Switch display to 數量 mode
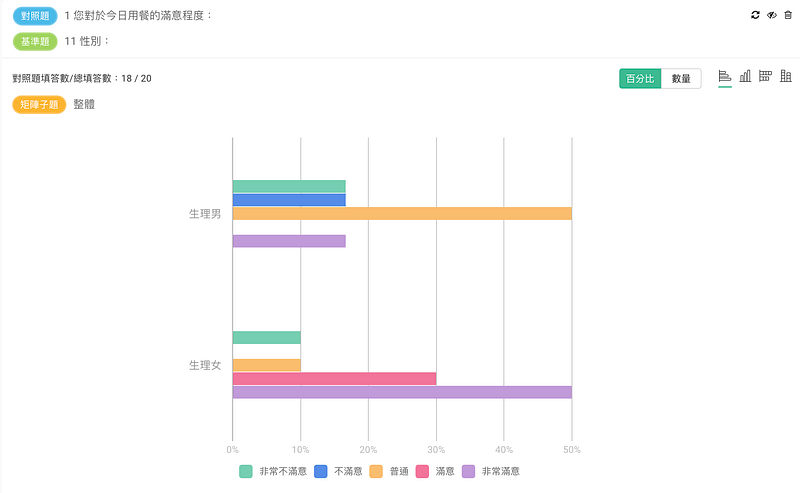This screenshot has width=800, height=493. [x=681, y=79]
